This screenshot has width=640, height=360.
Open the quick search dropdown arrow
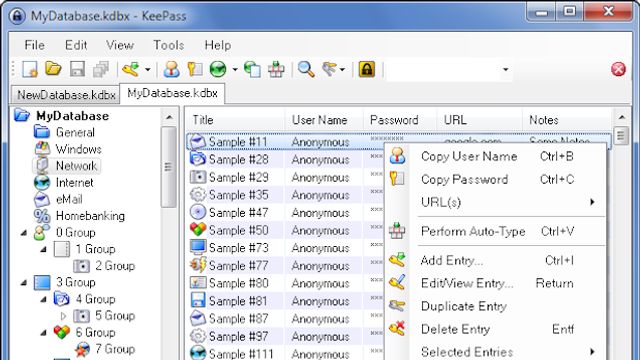click(x=506, y=70)
